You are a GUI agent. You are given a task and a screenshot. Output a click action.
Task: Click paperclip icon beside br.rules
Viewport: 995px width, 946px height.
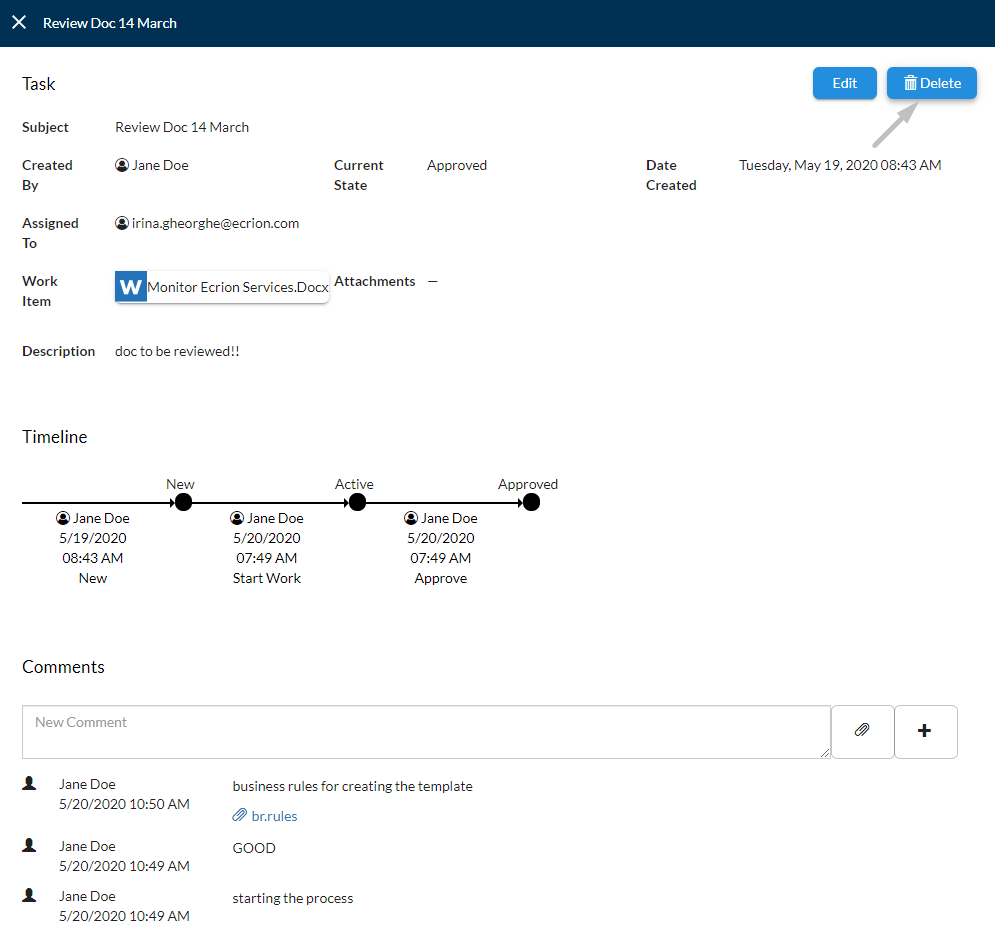click(x=239, y=815)
